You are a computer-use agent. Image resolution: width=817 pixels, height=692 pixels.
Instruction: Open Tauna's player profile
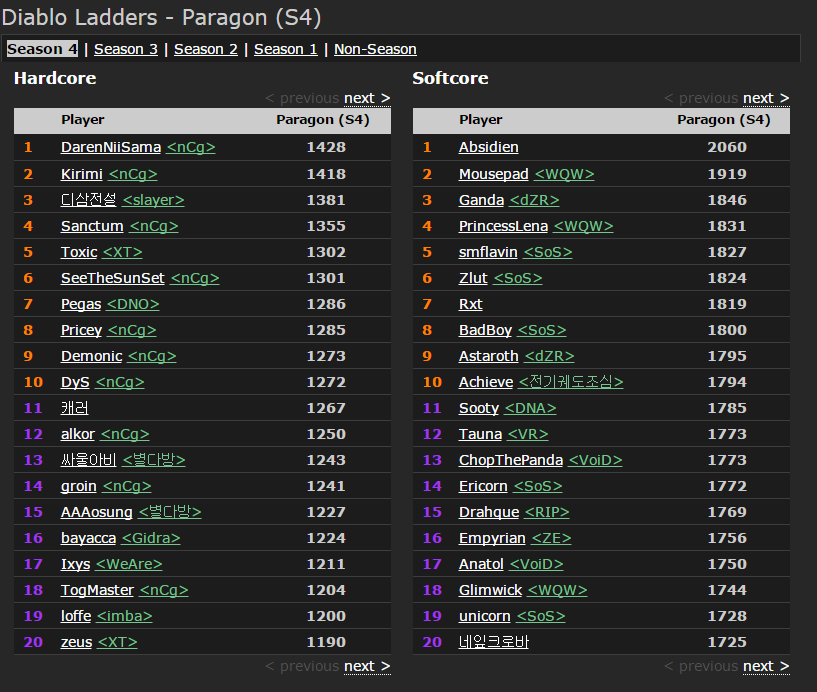(480, 434)
